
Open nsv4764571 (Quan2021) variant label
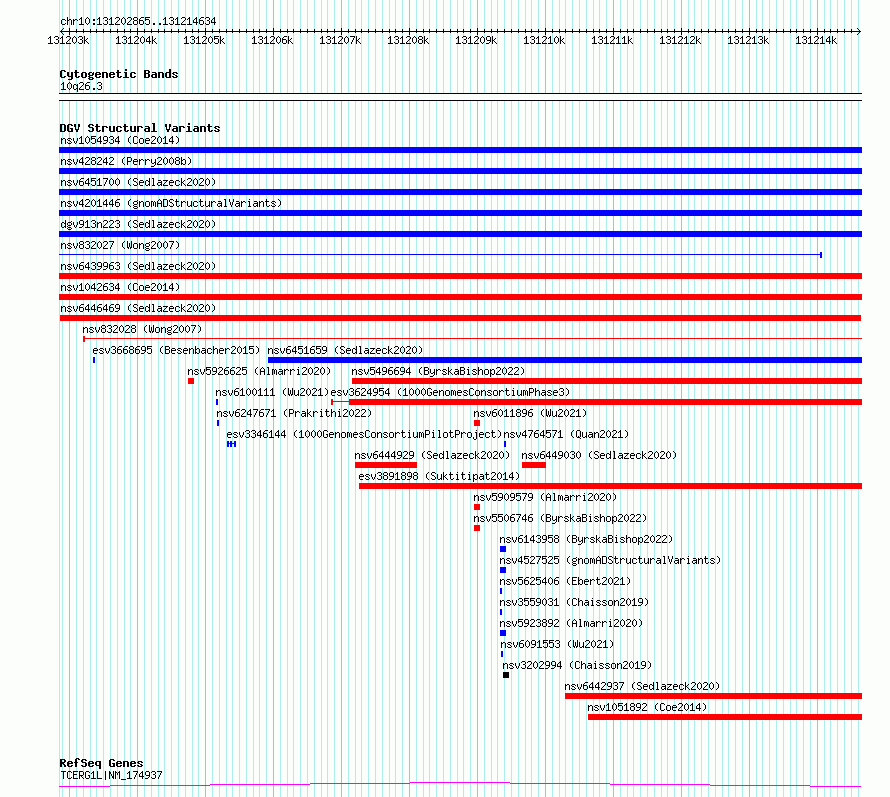pos(566,434)
